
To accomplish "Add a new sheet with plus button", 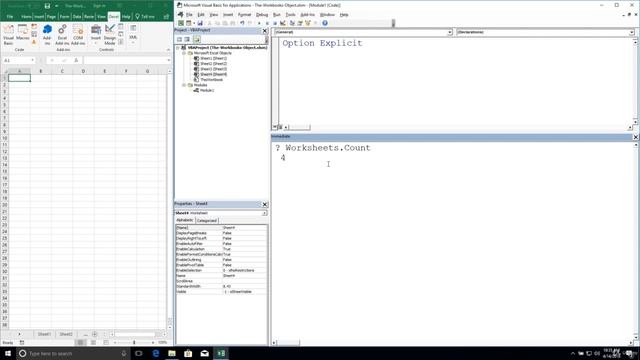I will 95,334.
